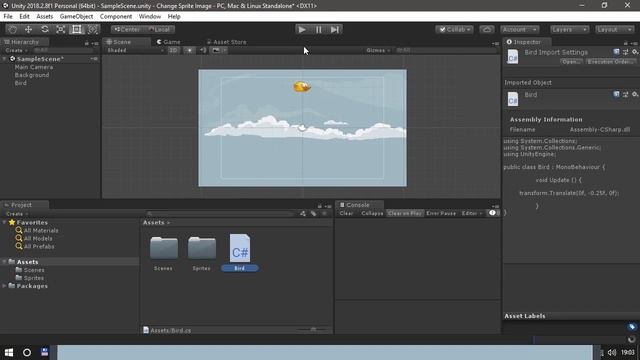Open Bird Import Settings help icon
The width and height of the screenshot is (640, 360).
pos(616,52)
